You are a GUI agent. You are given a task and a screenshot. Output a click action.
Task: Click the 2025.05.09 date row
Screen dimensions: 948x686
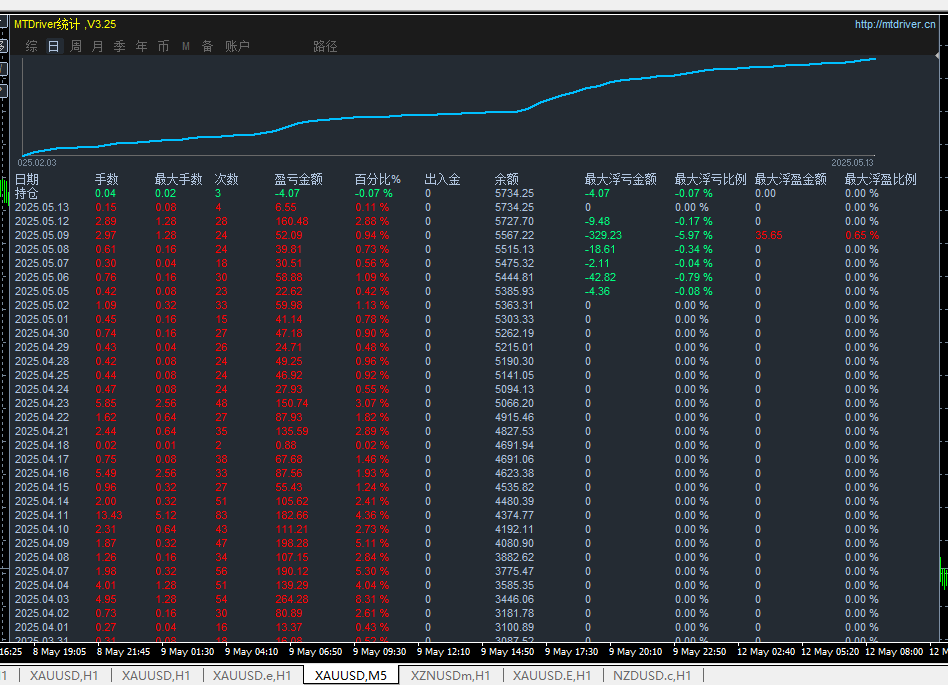click(x=42, y=235)
